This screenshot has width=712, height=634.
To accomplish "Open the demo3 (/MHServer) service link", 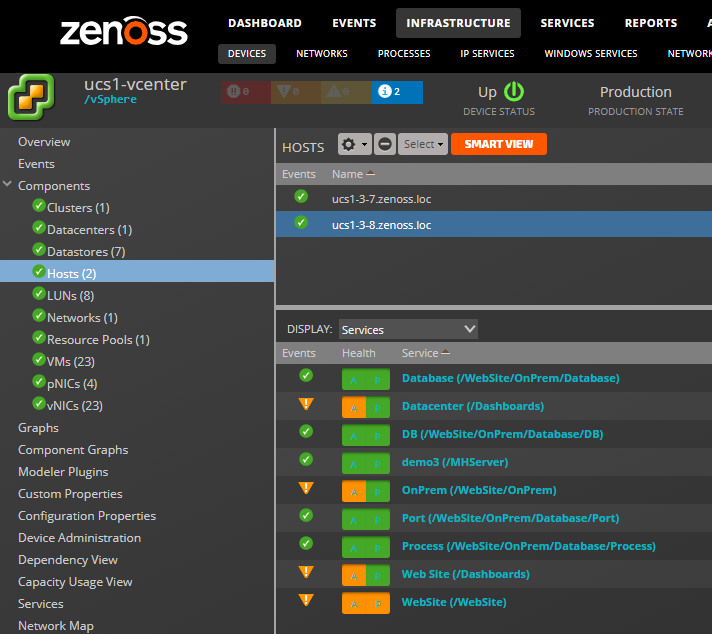I will [455, 462].
